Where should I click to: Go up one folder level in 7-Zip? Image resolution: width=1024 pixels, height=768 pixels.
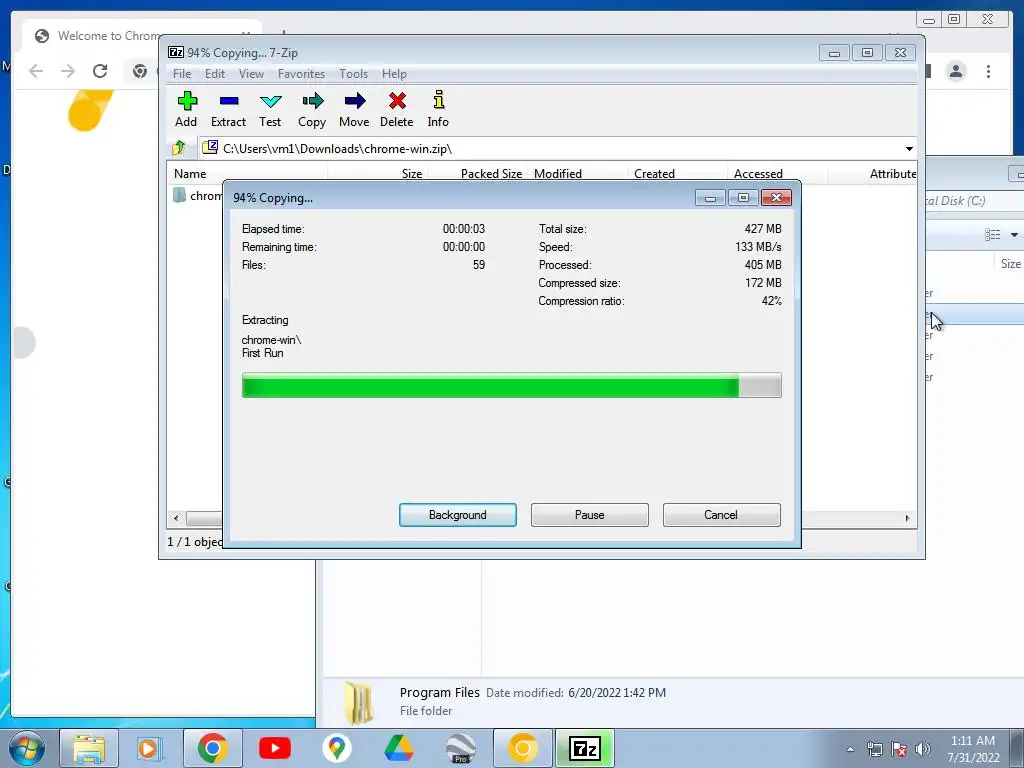click(x=179, y=148)
